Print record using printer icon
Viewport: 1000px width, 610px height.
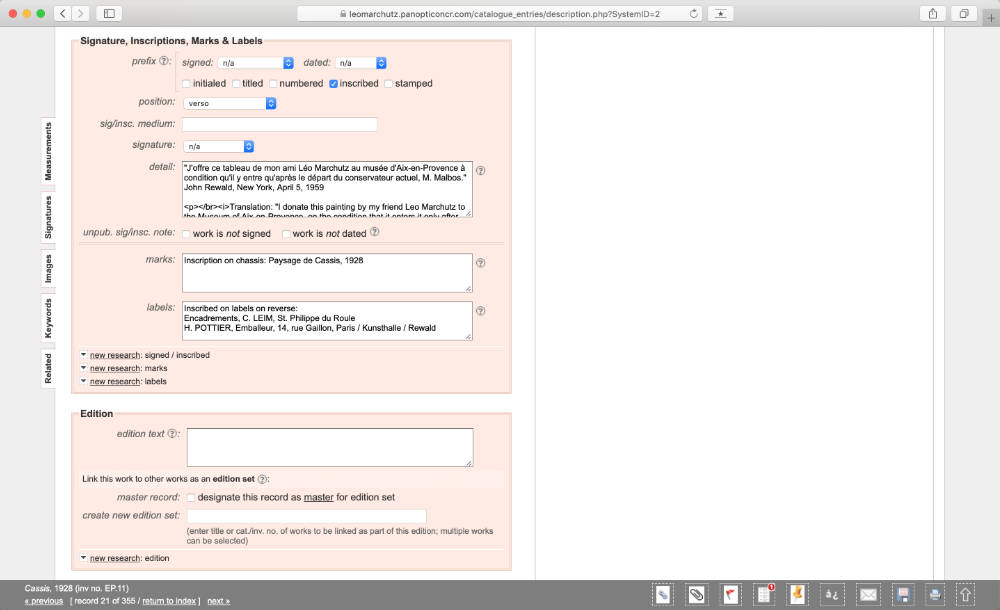(935, 595)
